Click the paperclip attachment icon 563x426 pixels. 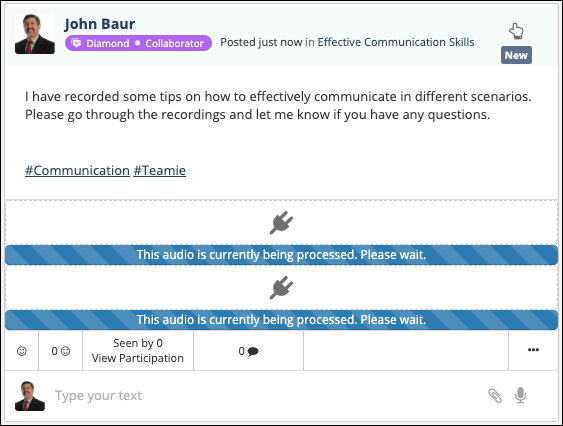tap(495, 396)
